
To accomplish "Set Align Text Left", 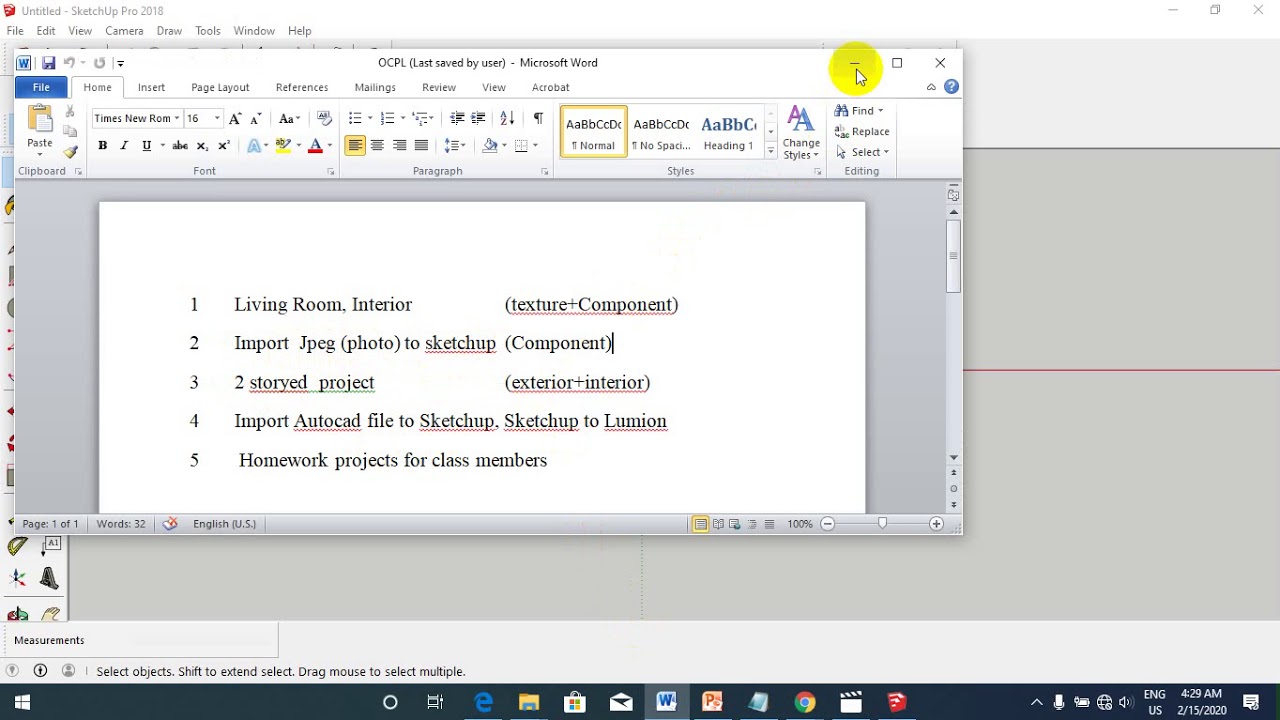I will (355, 146).
